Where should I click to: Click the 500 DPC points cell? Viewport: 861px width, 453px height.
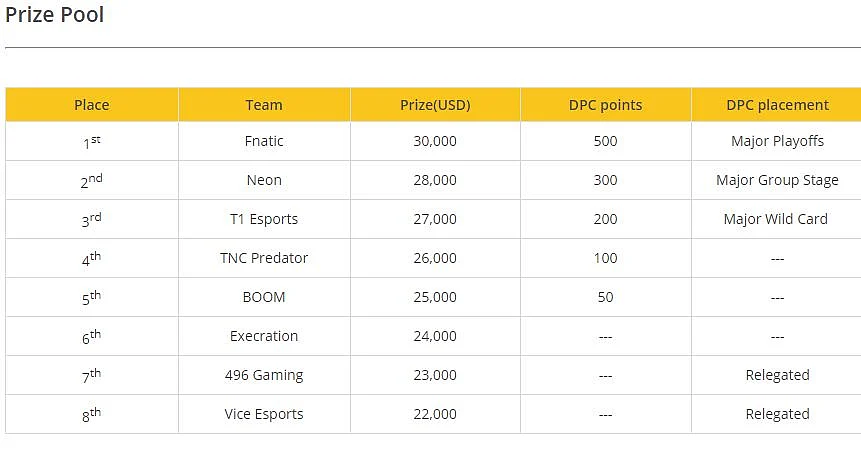606,141
